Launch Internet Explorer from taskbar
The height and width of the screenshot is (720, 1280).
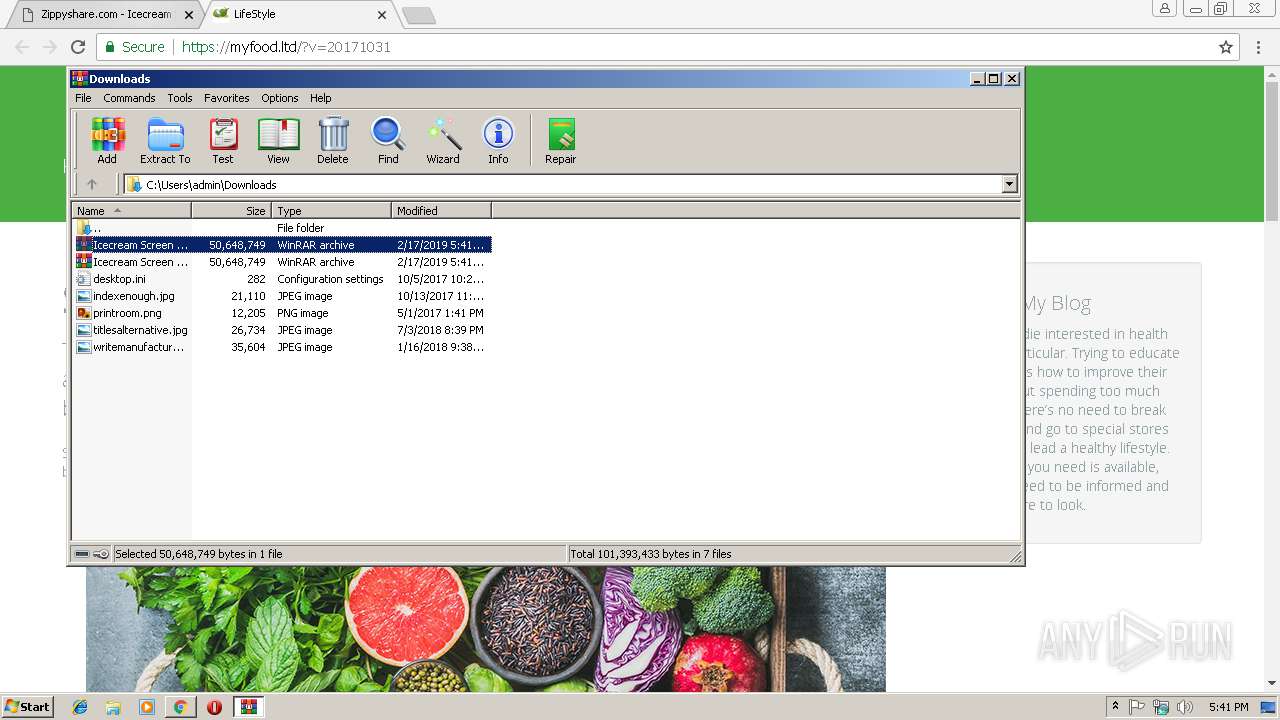[80, 707]
